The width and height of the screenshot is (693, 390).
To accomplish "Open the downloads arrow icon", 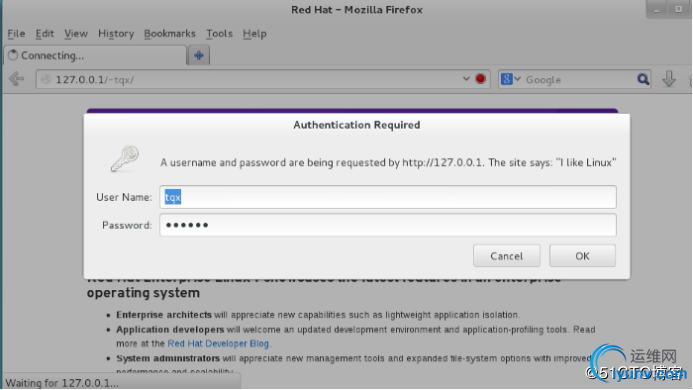I will coord(669,79).
